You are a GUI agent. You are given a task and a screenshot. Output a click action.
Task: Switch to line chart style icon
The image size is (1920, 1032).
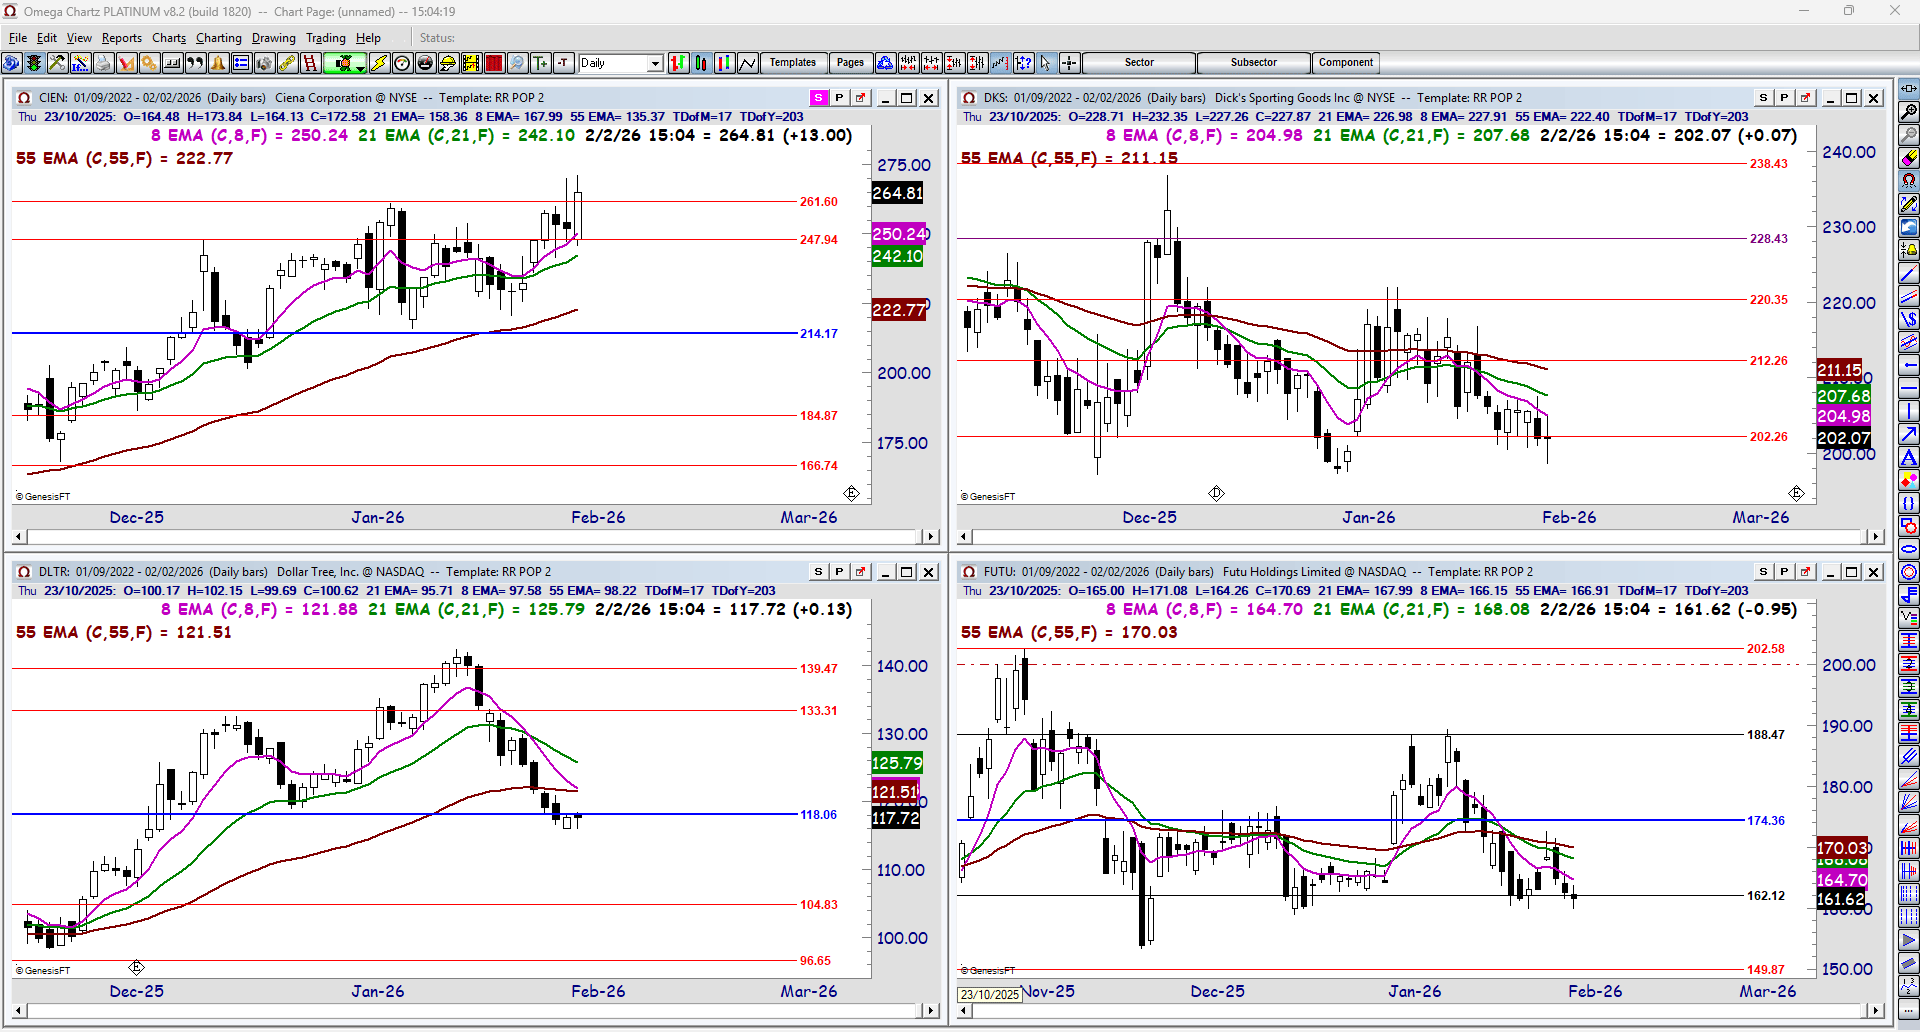pyautogui.click(x=747, y=63)
